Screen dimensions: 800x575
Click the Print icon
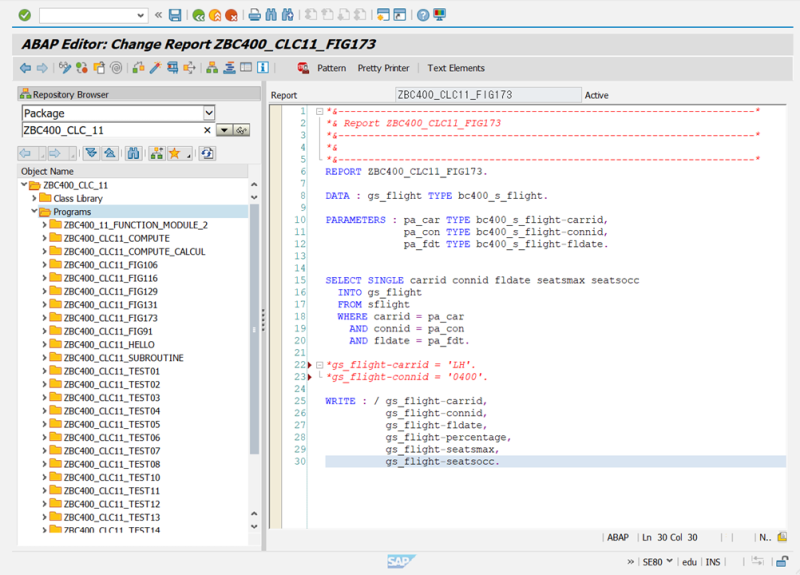255,15
